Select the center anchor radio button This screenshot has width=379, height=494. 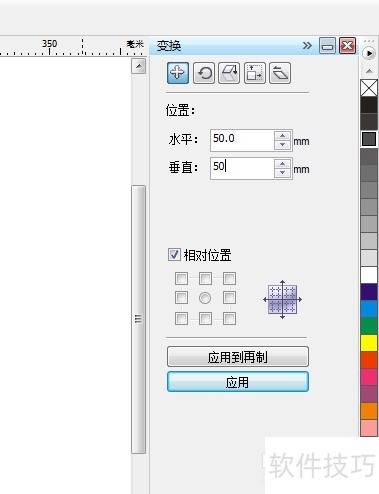point(205,298)
